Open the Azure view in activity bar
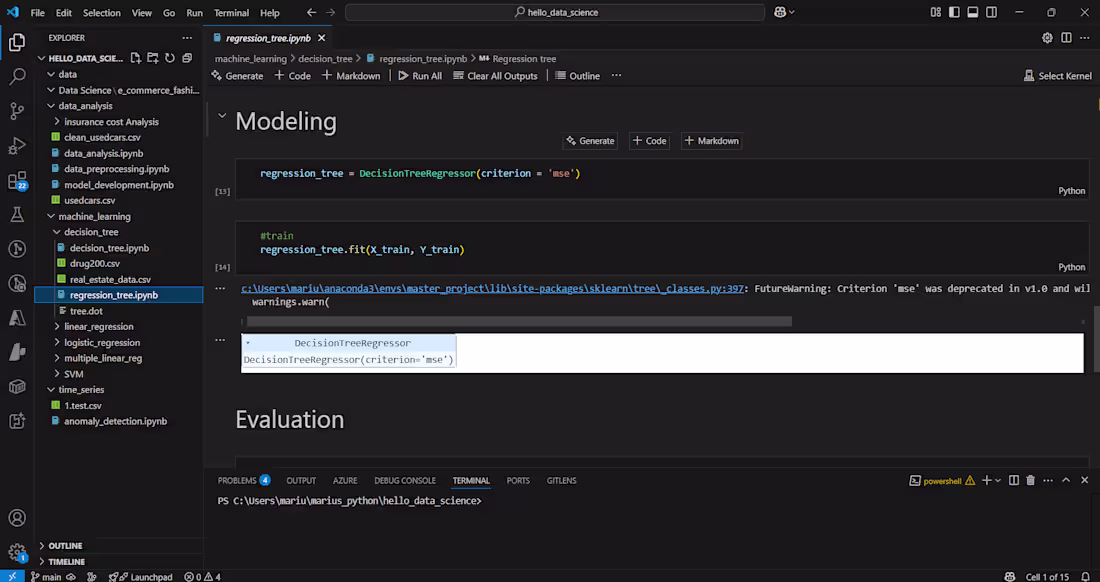 17,318
